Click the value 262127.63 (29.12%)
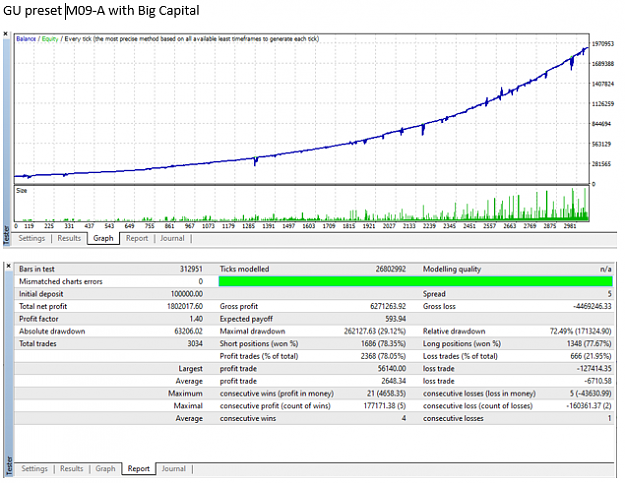 375,331
